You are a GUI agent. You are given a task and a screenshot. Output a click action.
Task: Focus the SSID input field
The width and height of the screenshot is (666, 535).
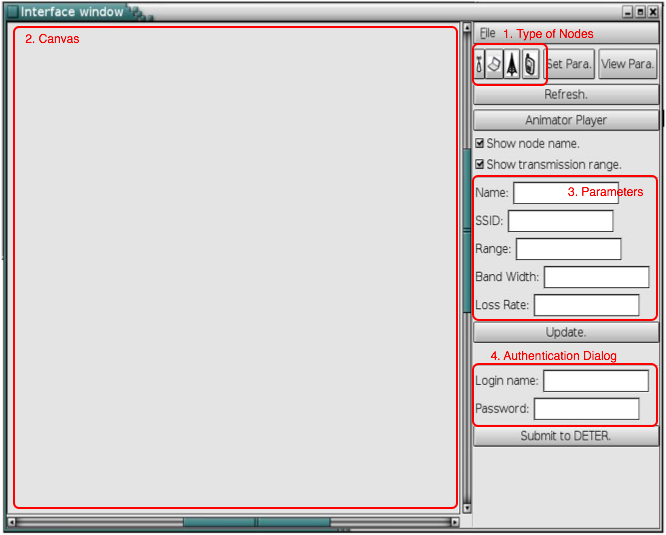coord(560,221)
